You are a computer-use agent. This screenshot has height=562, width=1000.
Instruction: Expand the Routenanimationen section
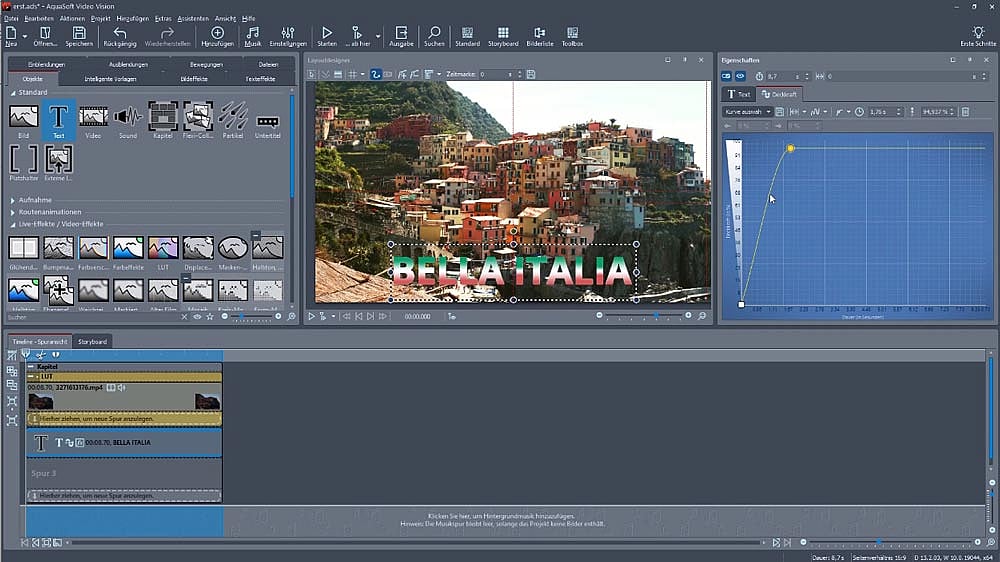point(13,212)
